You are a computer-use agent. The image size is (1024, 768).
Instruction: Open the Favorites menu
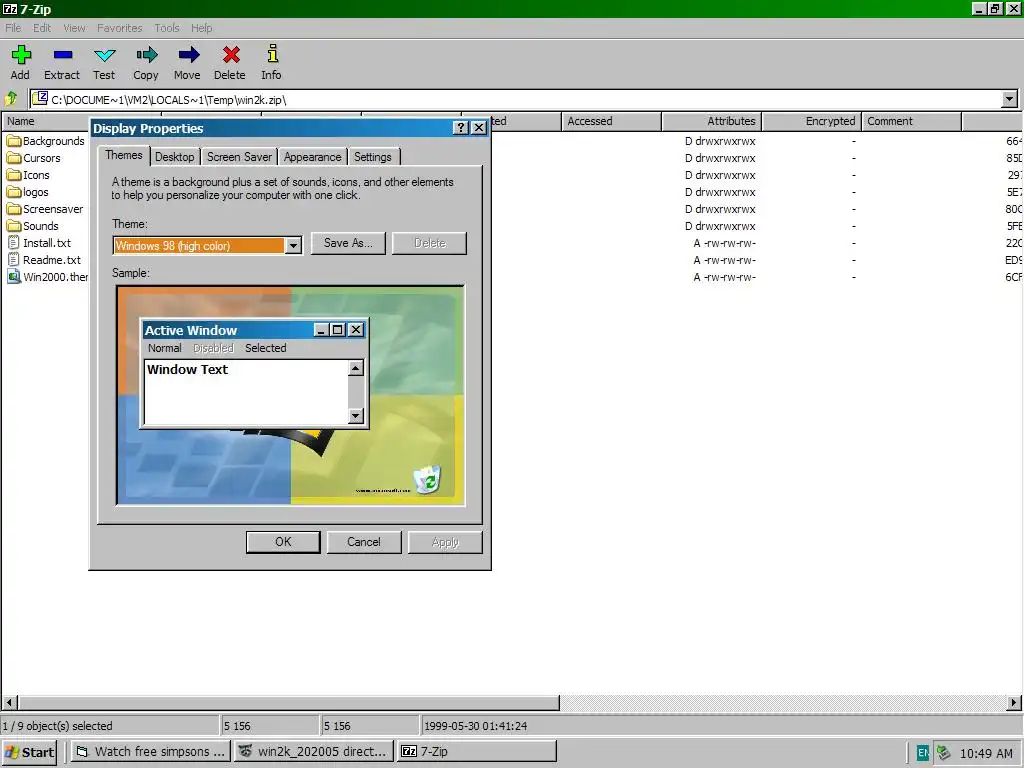(120, 27)
